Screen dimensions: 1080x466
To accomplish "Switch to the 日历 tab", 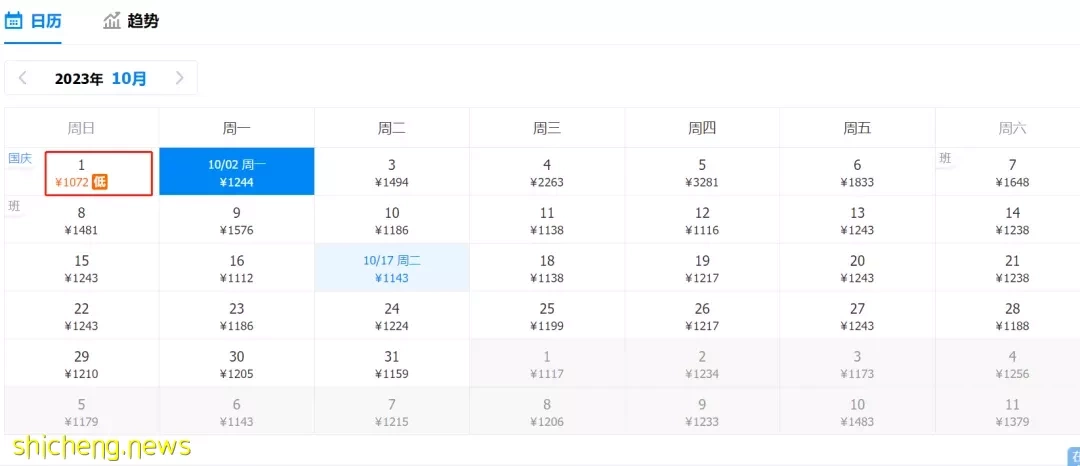I will (33, 21).
